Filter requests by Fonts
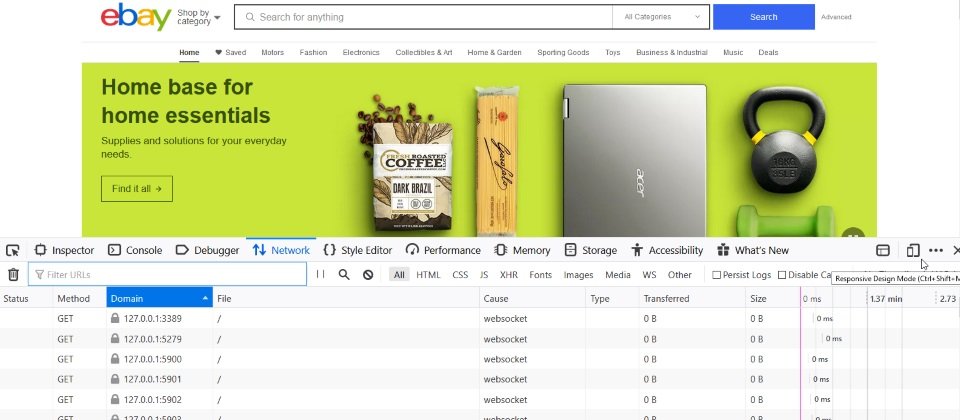 tap(541, 275)
